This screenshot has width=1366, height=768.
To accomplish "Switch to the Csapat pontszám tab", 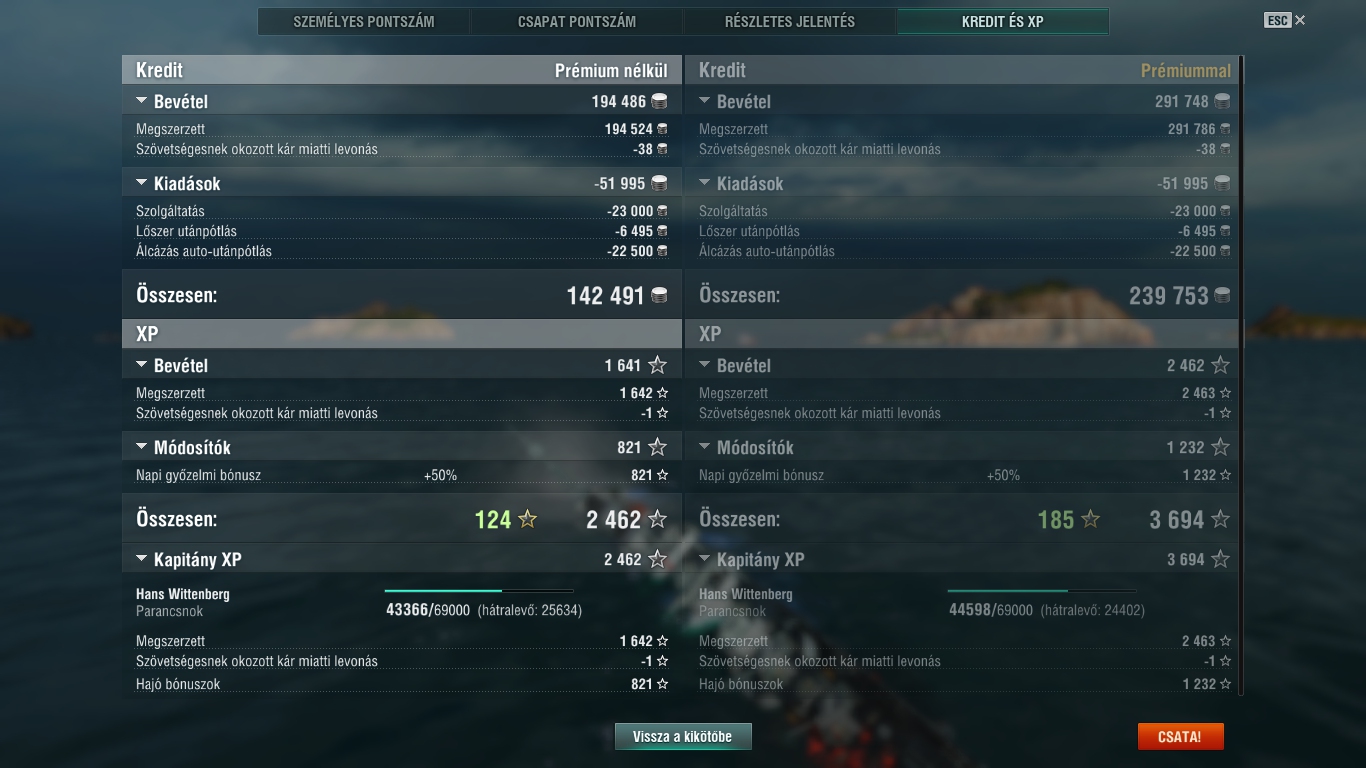I will tap(577, 21).
